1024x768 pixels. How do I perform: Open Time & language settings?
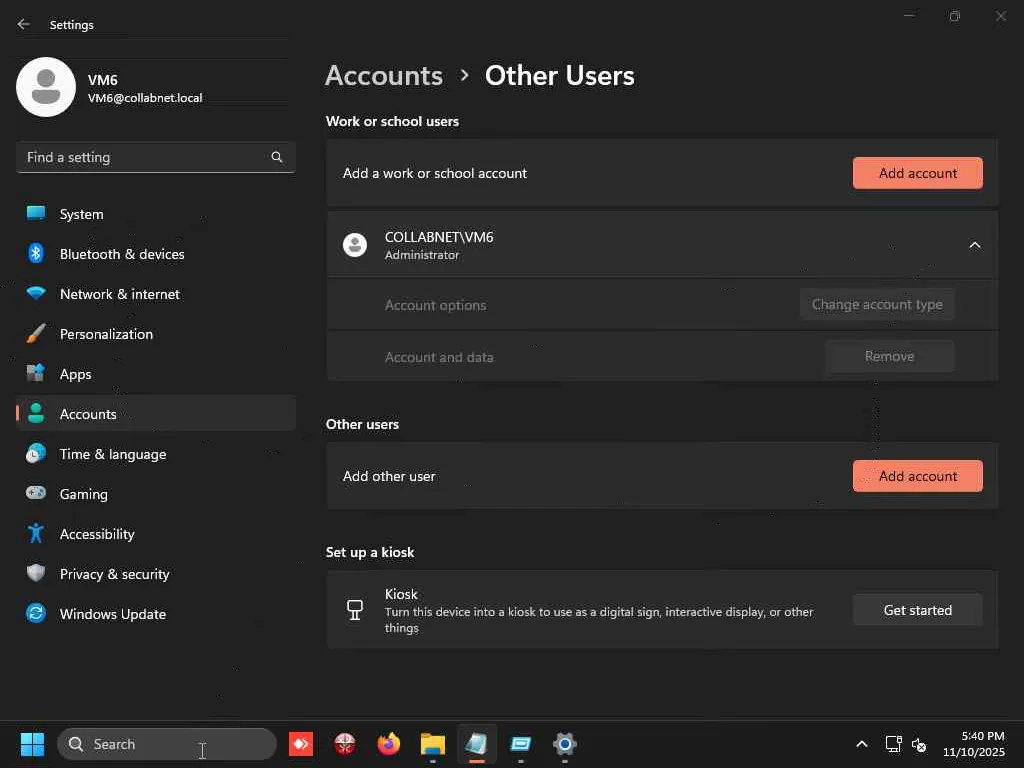(x=112, y=454)
